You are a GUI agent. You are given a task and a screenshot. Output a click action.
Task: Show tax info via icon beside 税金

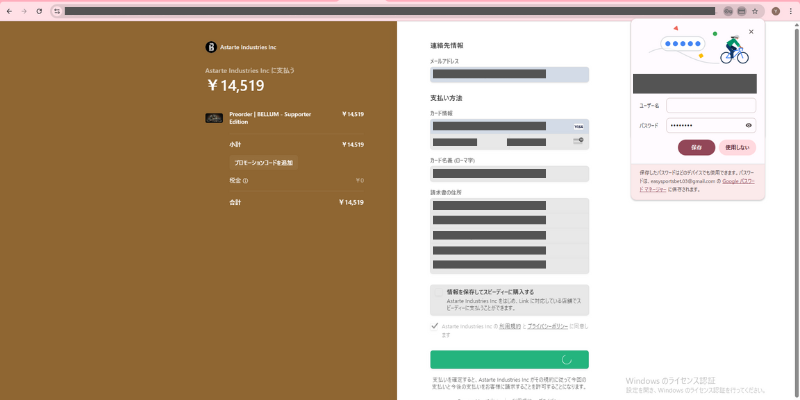point(245,181)
